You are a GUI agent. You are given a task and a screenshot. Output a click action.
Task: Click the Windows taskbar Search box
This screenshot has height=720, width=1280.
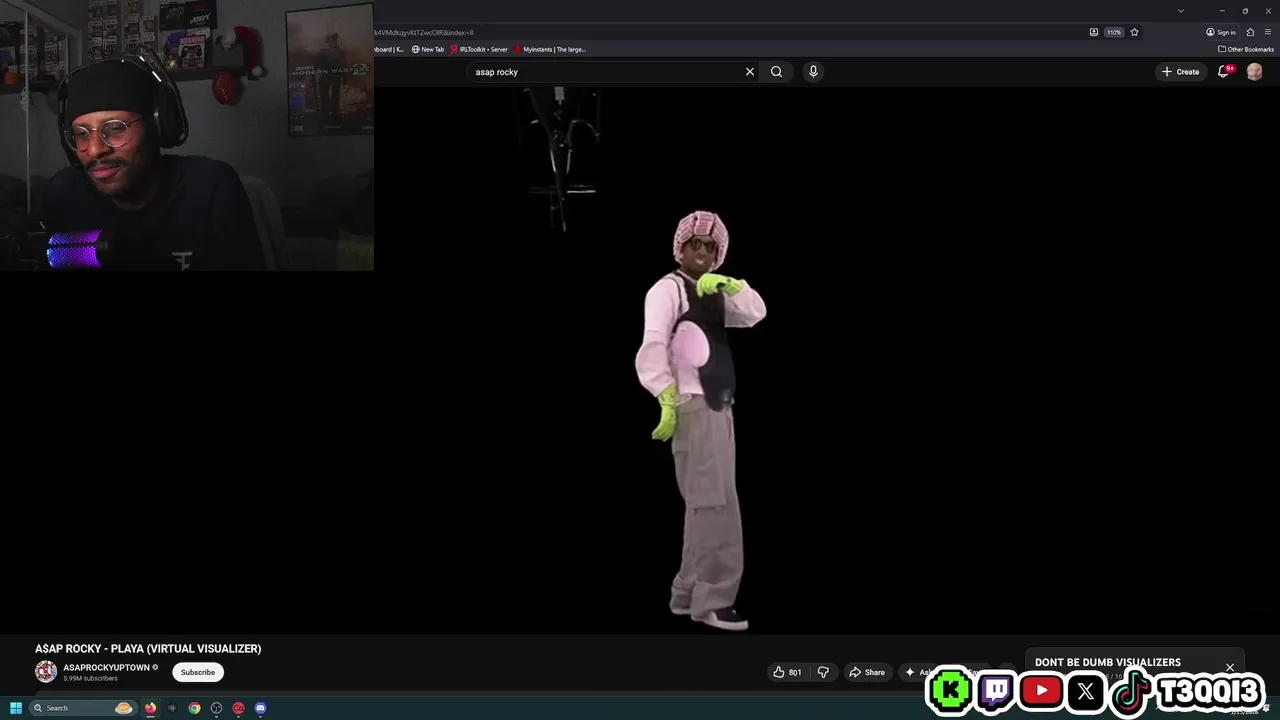tap(83, 708)
